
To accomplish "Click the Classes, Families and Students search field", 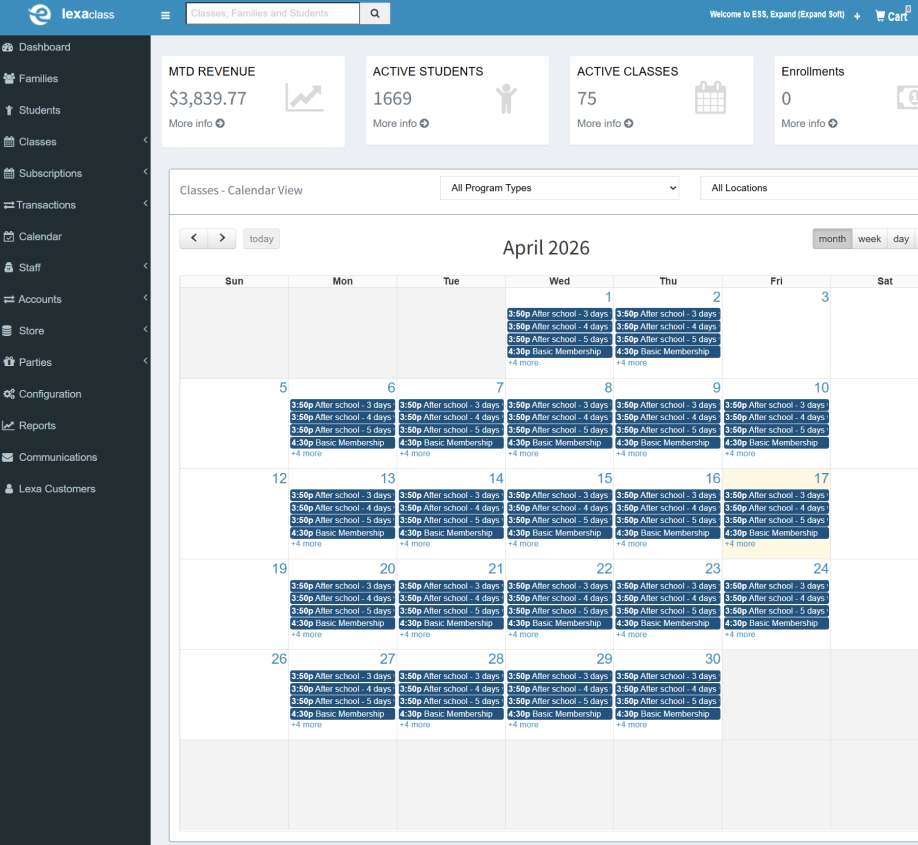I will pyautogui.click(x=273, y=13).
